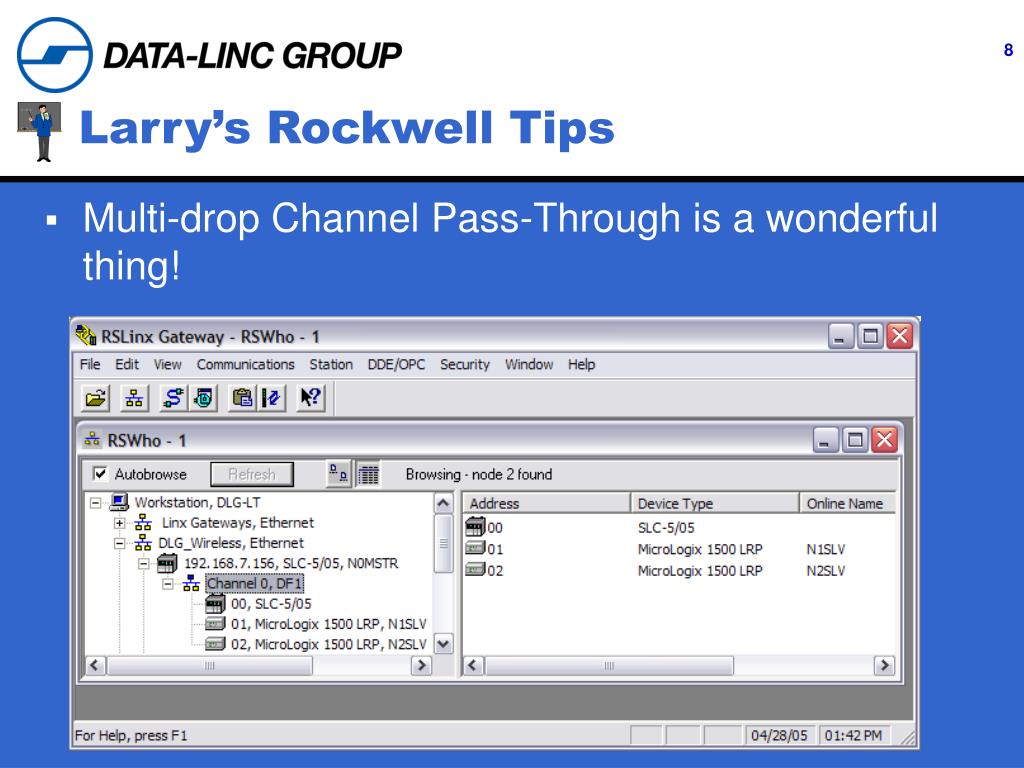
Task: Sort by the Device Type column header
Action: pos(715,503)
